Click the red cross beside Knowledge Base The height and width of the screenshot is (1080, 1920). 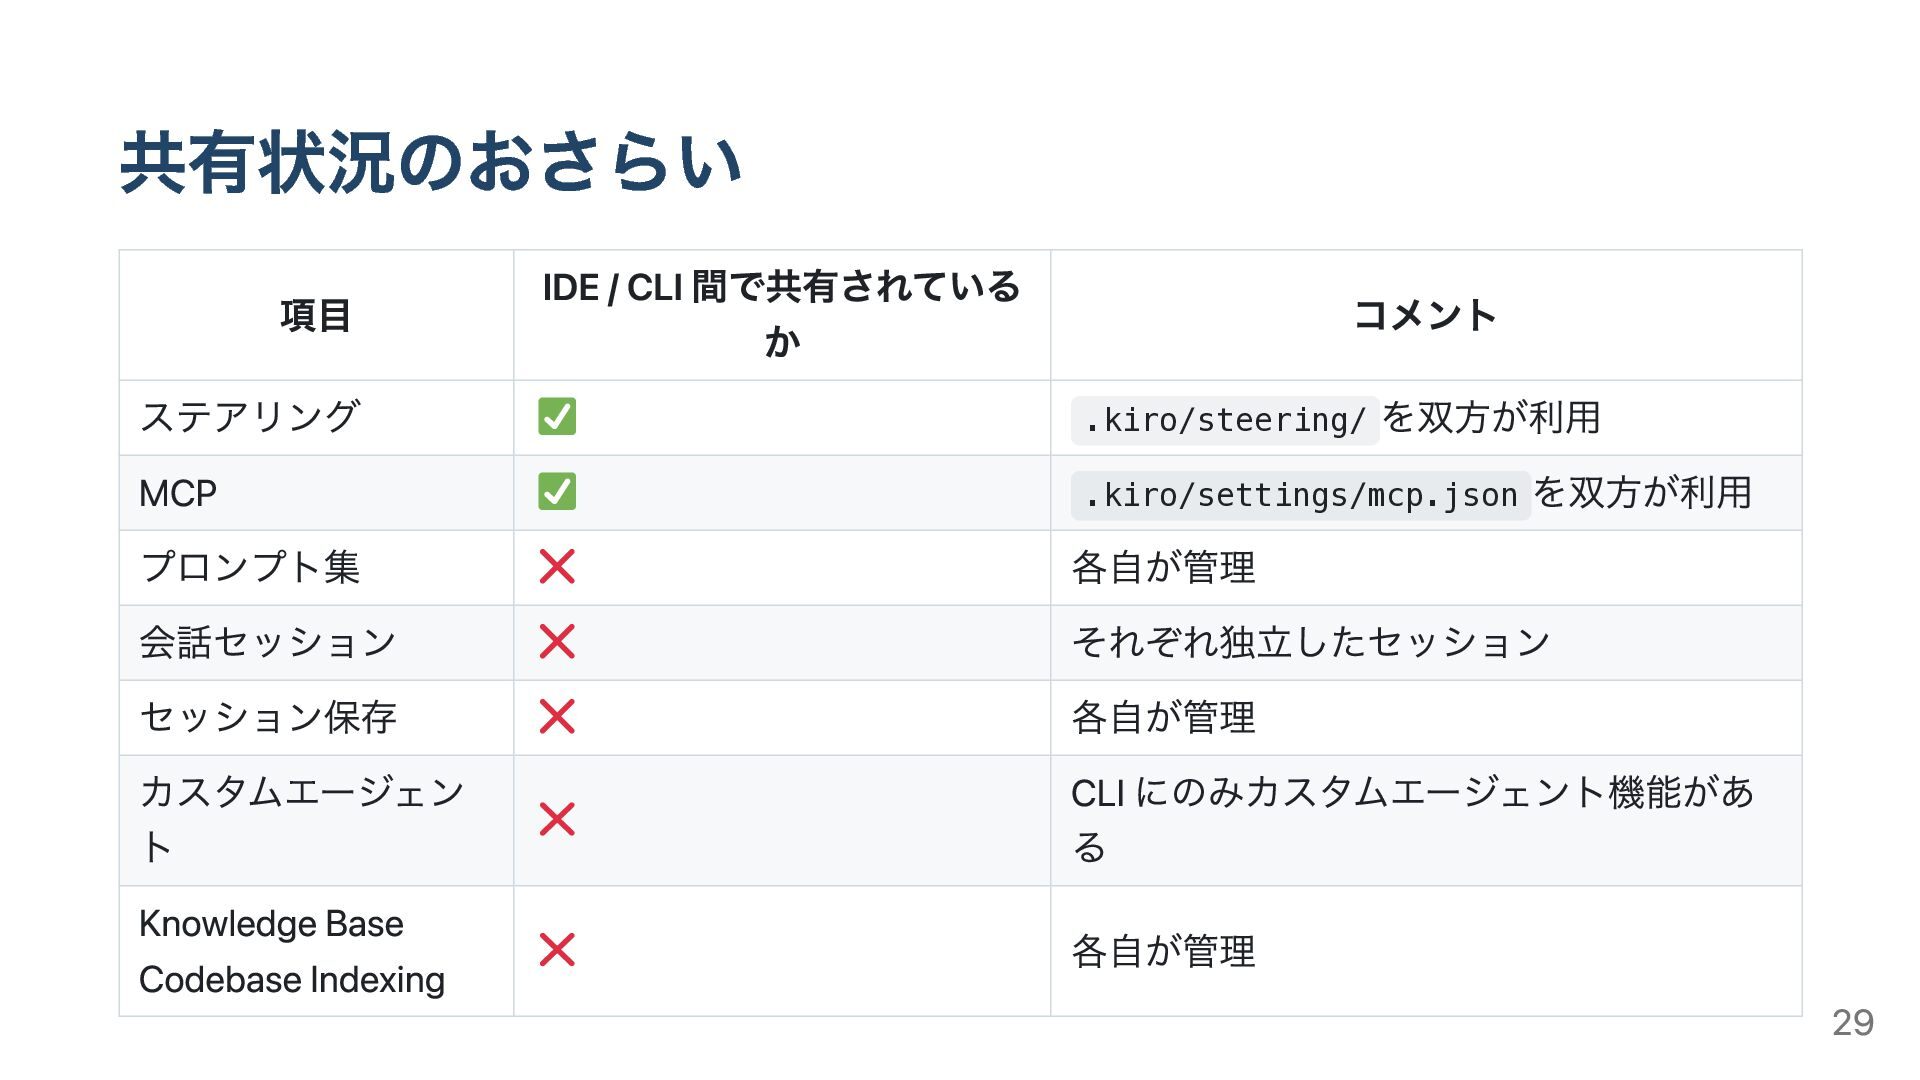point(557,950)
